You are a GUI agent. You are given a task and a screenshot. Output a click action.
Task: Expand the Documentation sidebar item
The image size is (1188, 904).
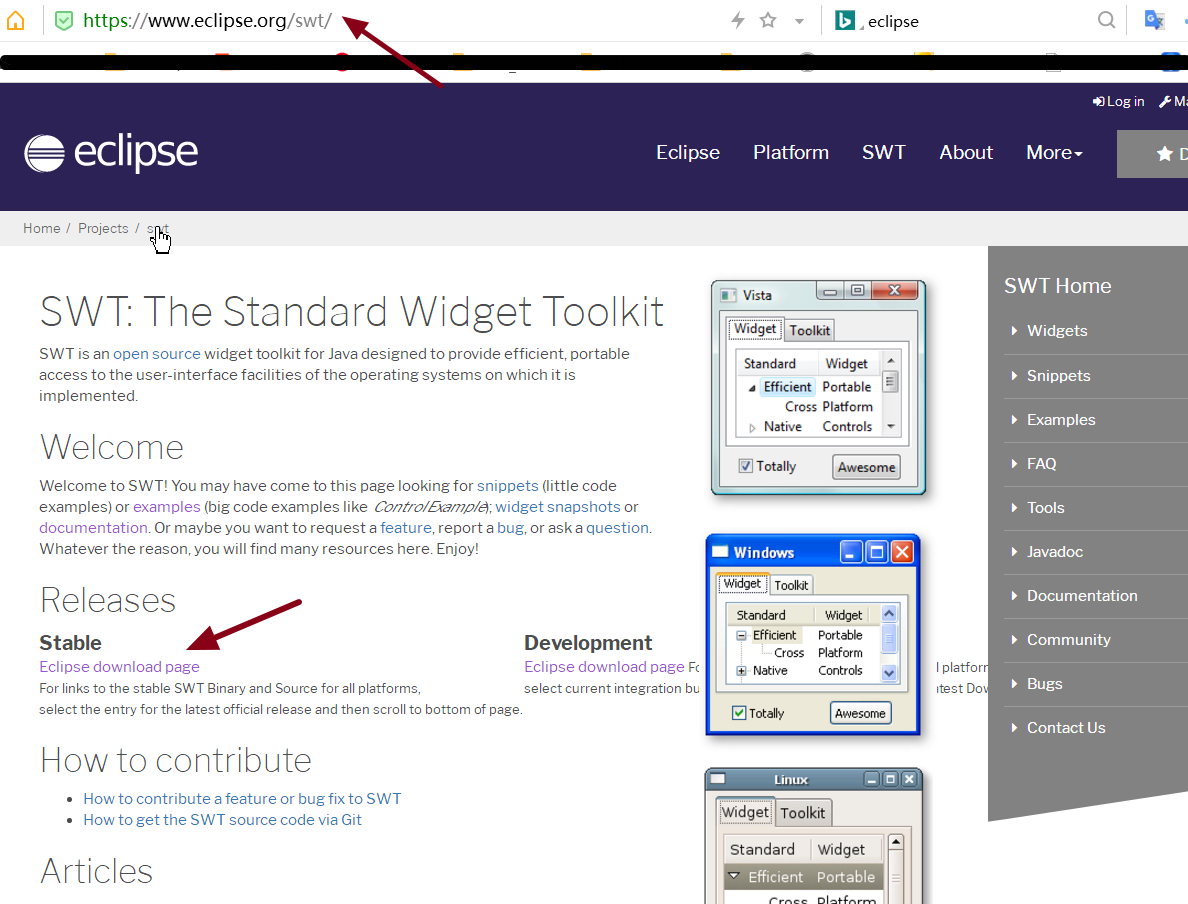pos(1082,596)
